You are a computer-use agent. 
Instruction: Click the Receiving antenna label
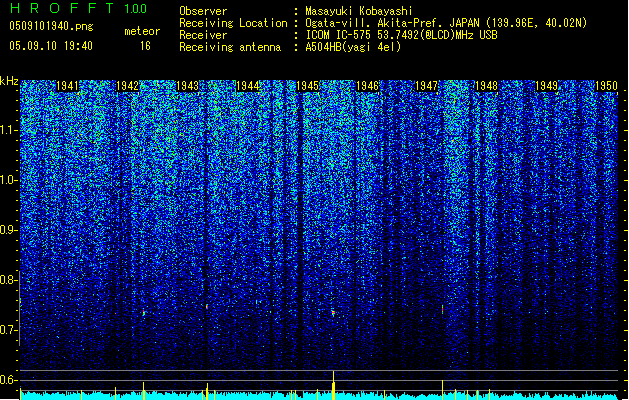[230, 47]
